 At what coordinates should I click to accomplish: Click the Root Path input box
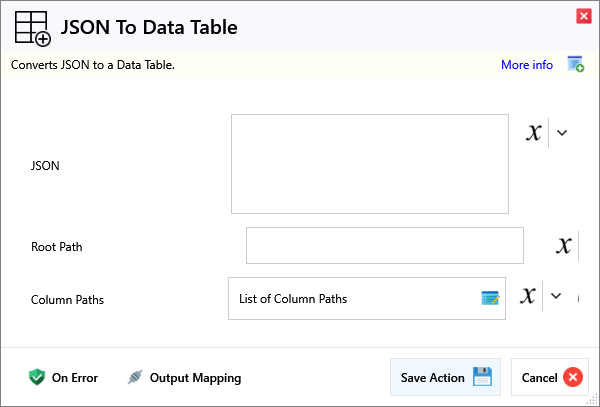(x=384, y=246)
